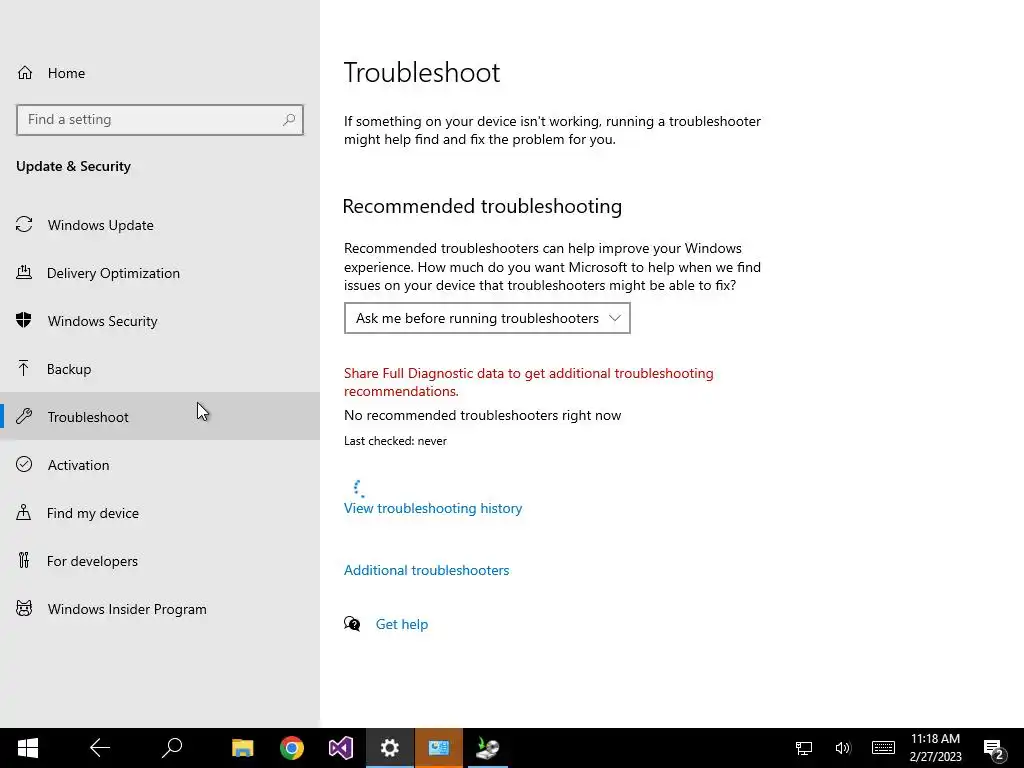Viewport: 1024px width, 768px height.
Task: Click the taskbar back arrow
Action: [99, 748]
